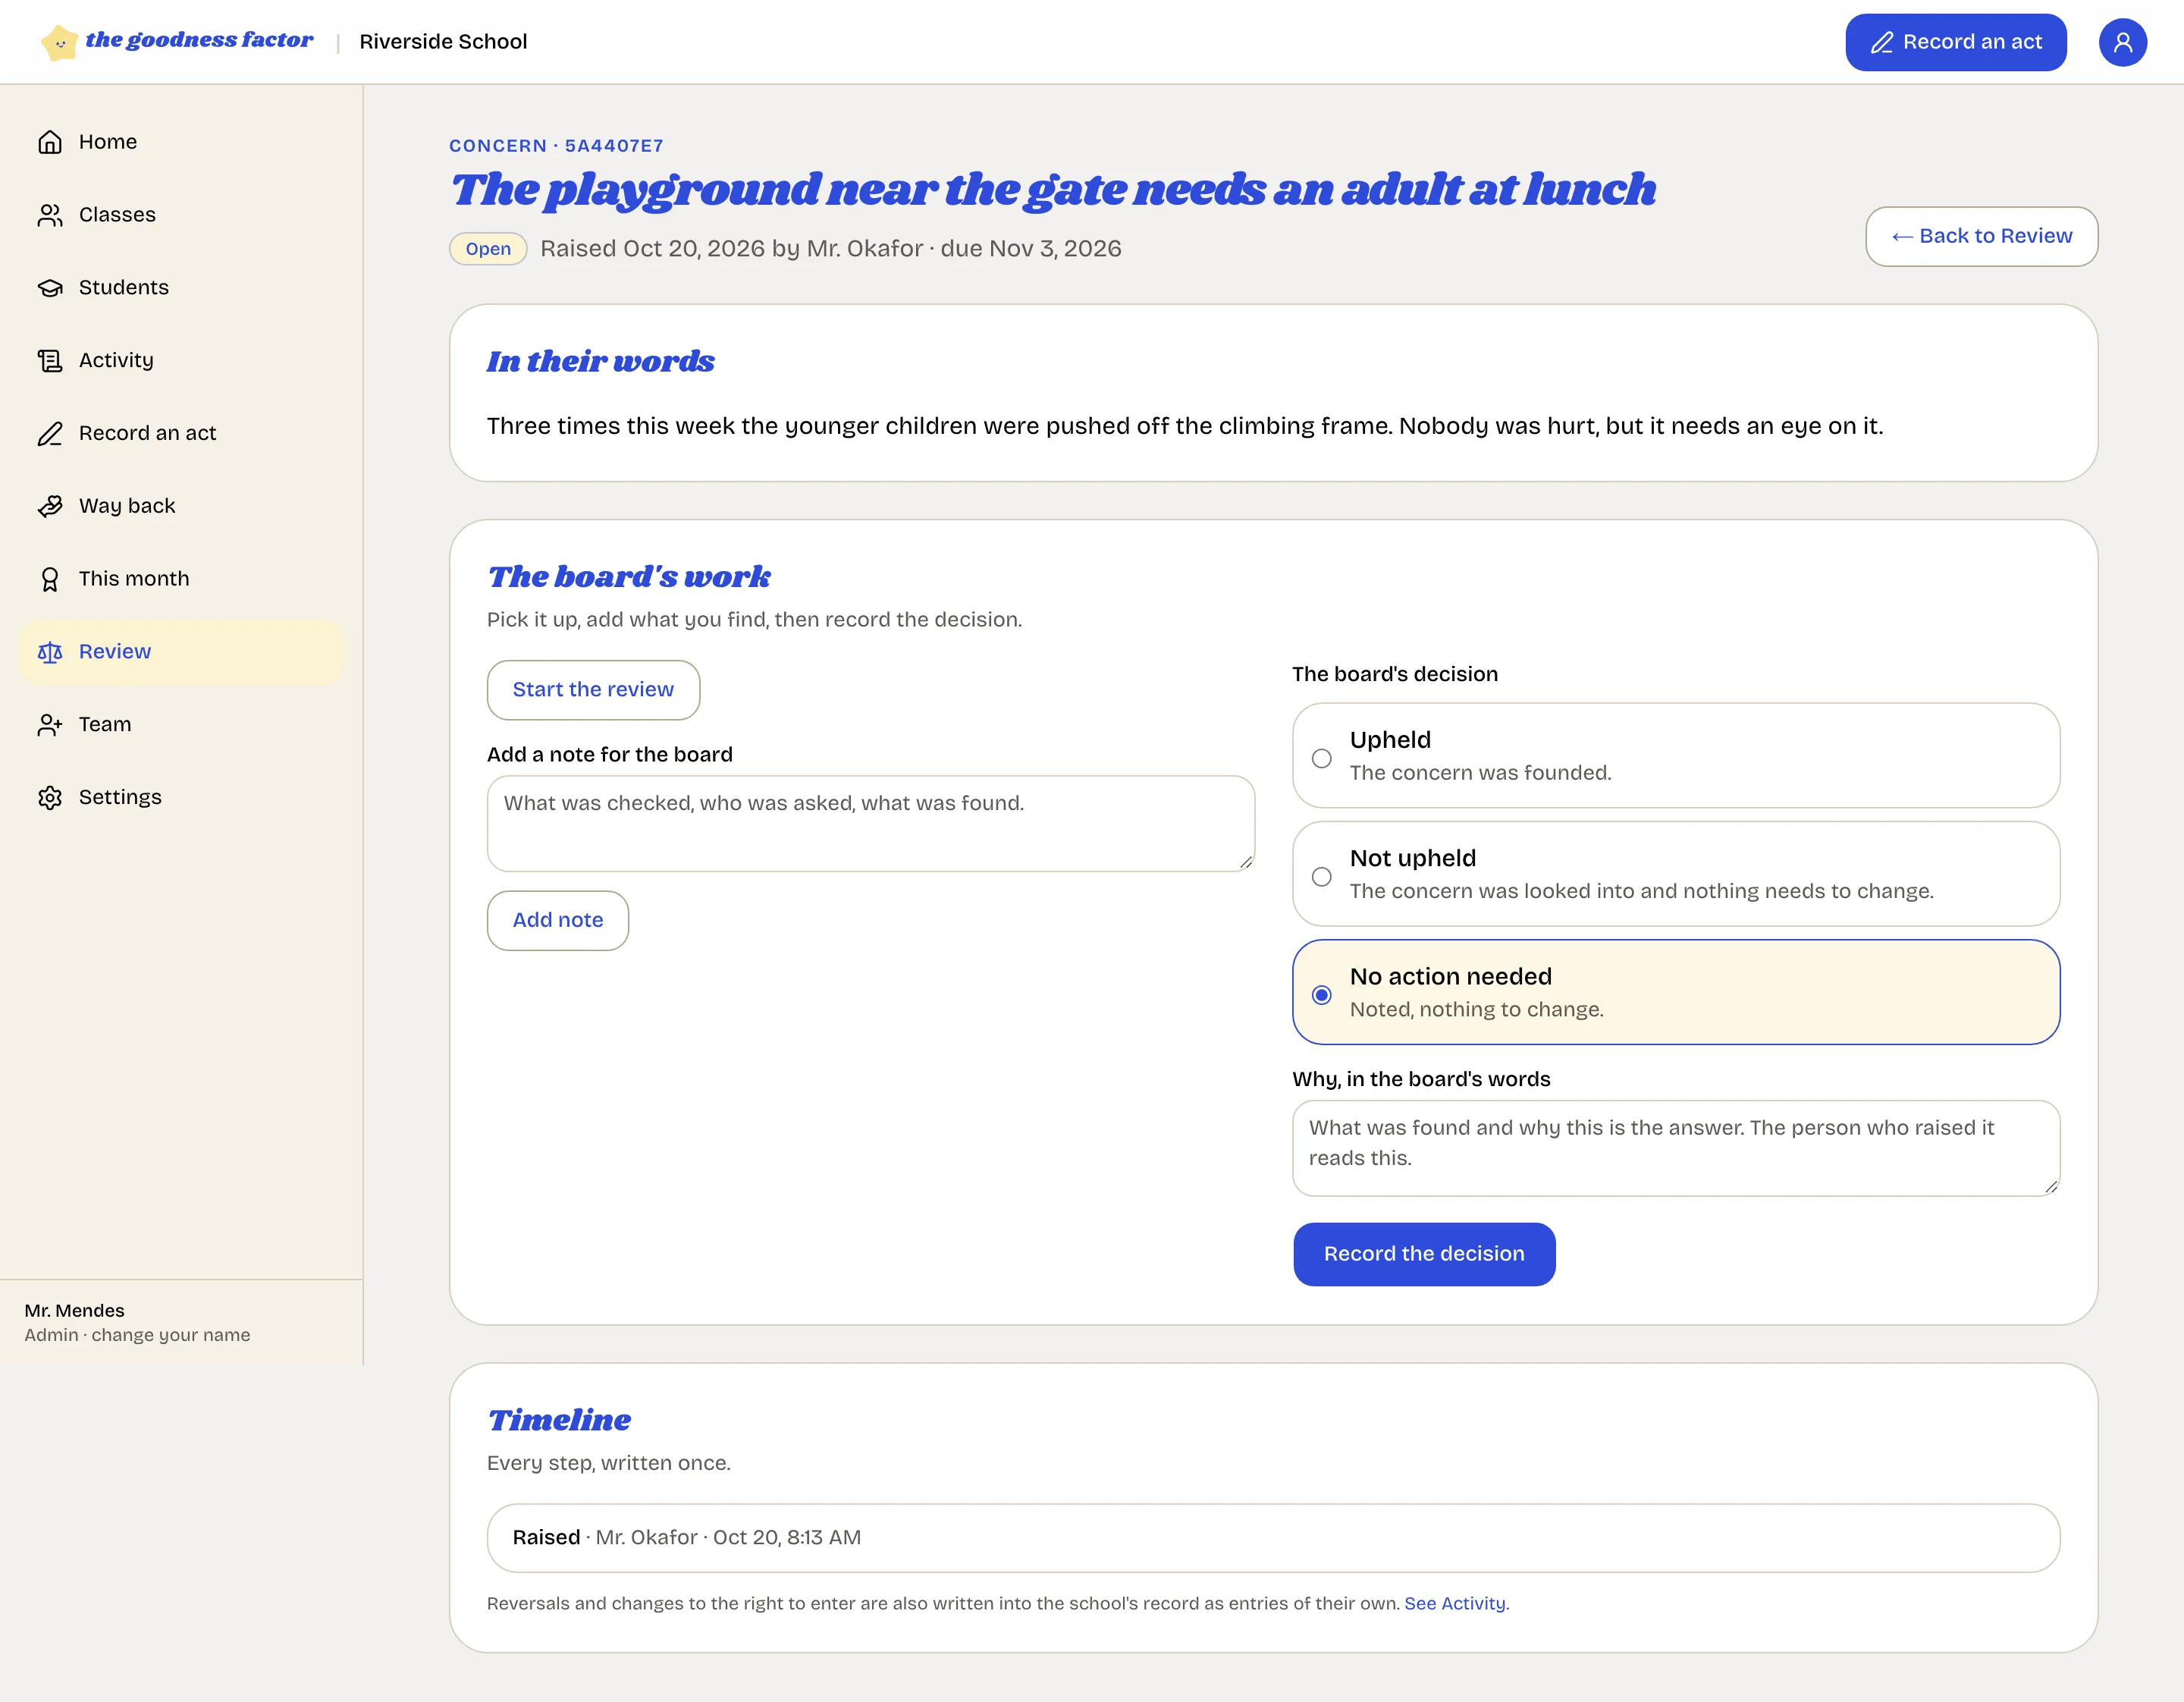Click the Team add-person icon

tap(50, 725)
